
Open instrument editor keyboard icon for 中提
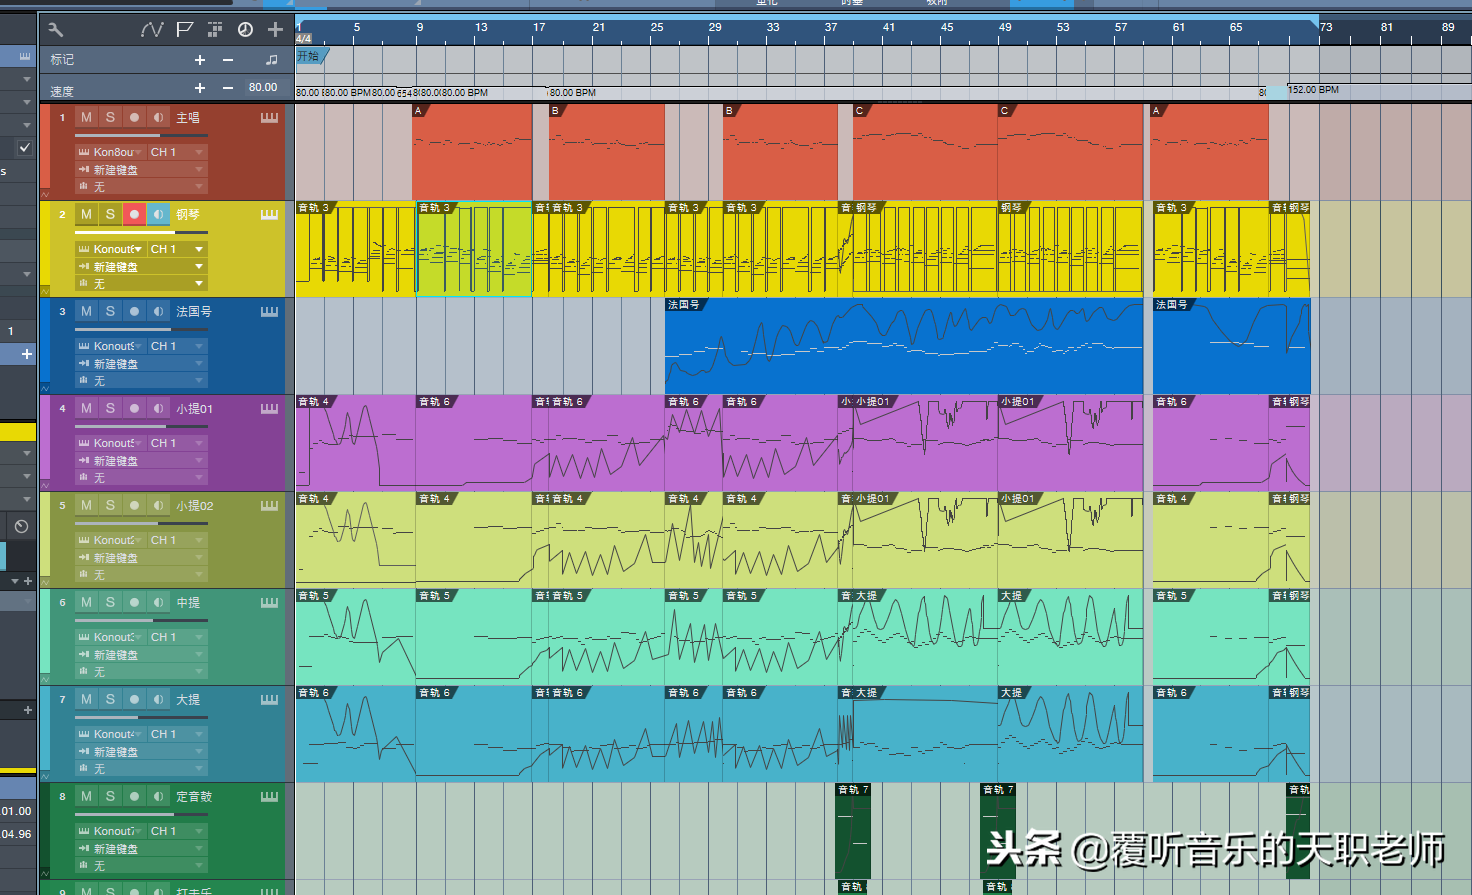point(269,603)
